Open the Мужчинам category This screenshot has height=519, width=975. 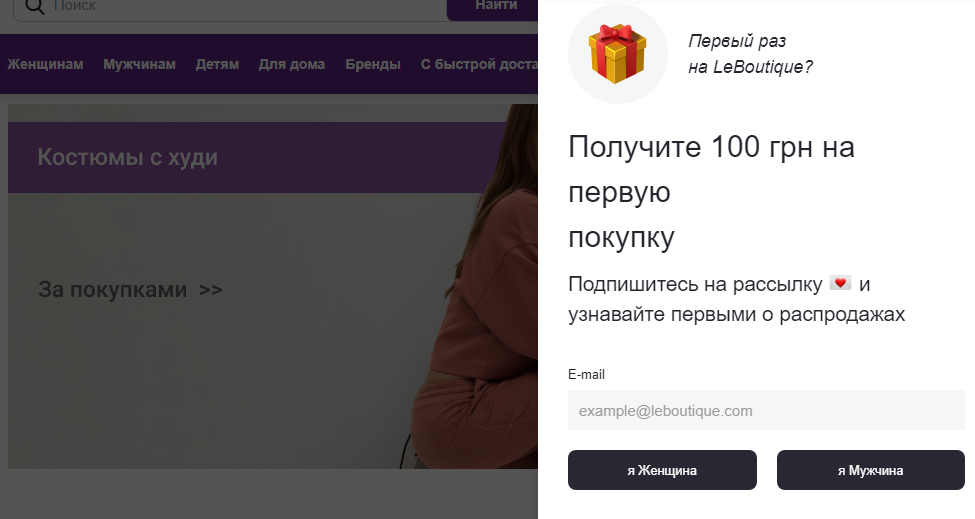(x=139, y=64)
